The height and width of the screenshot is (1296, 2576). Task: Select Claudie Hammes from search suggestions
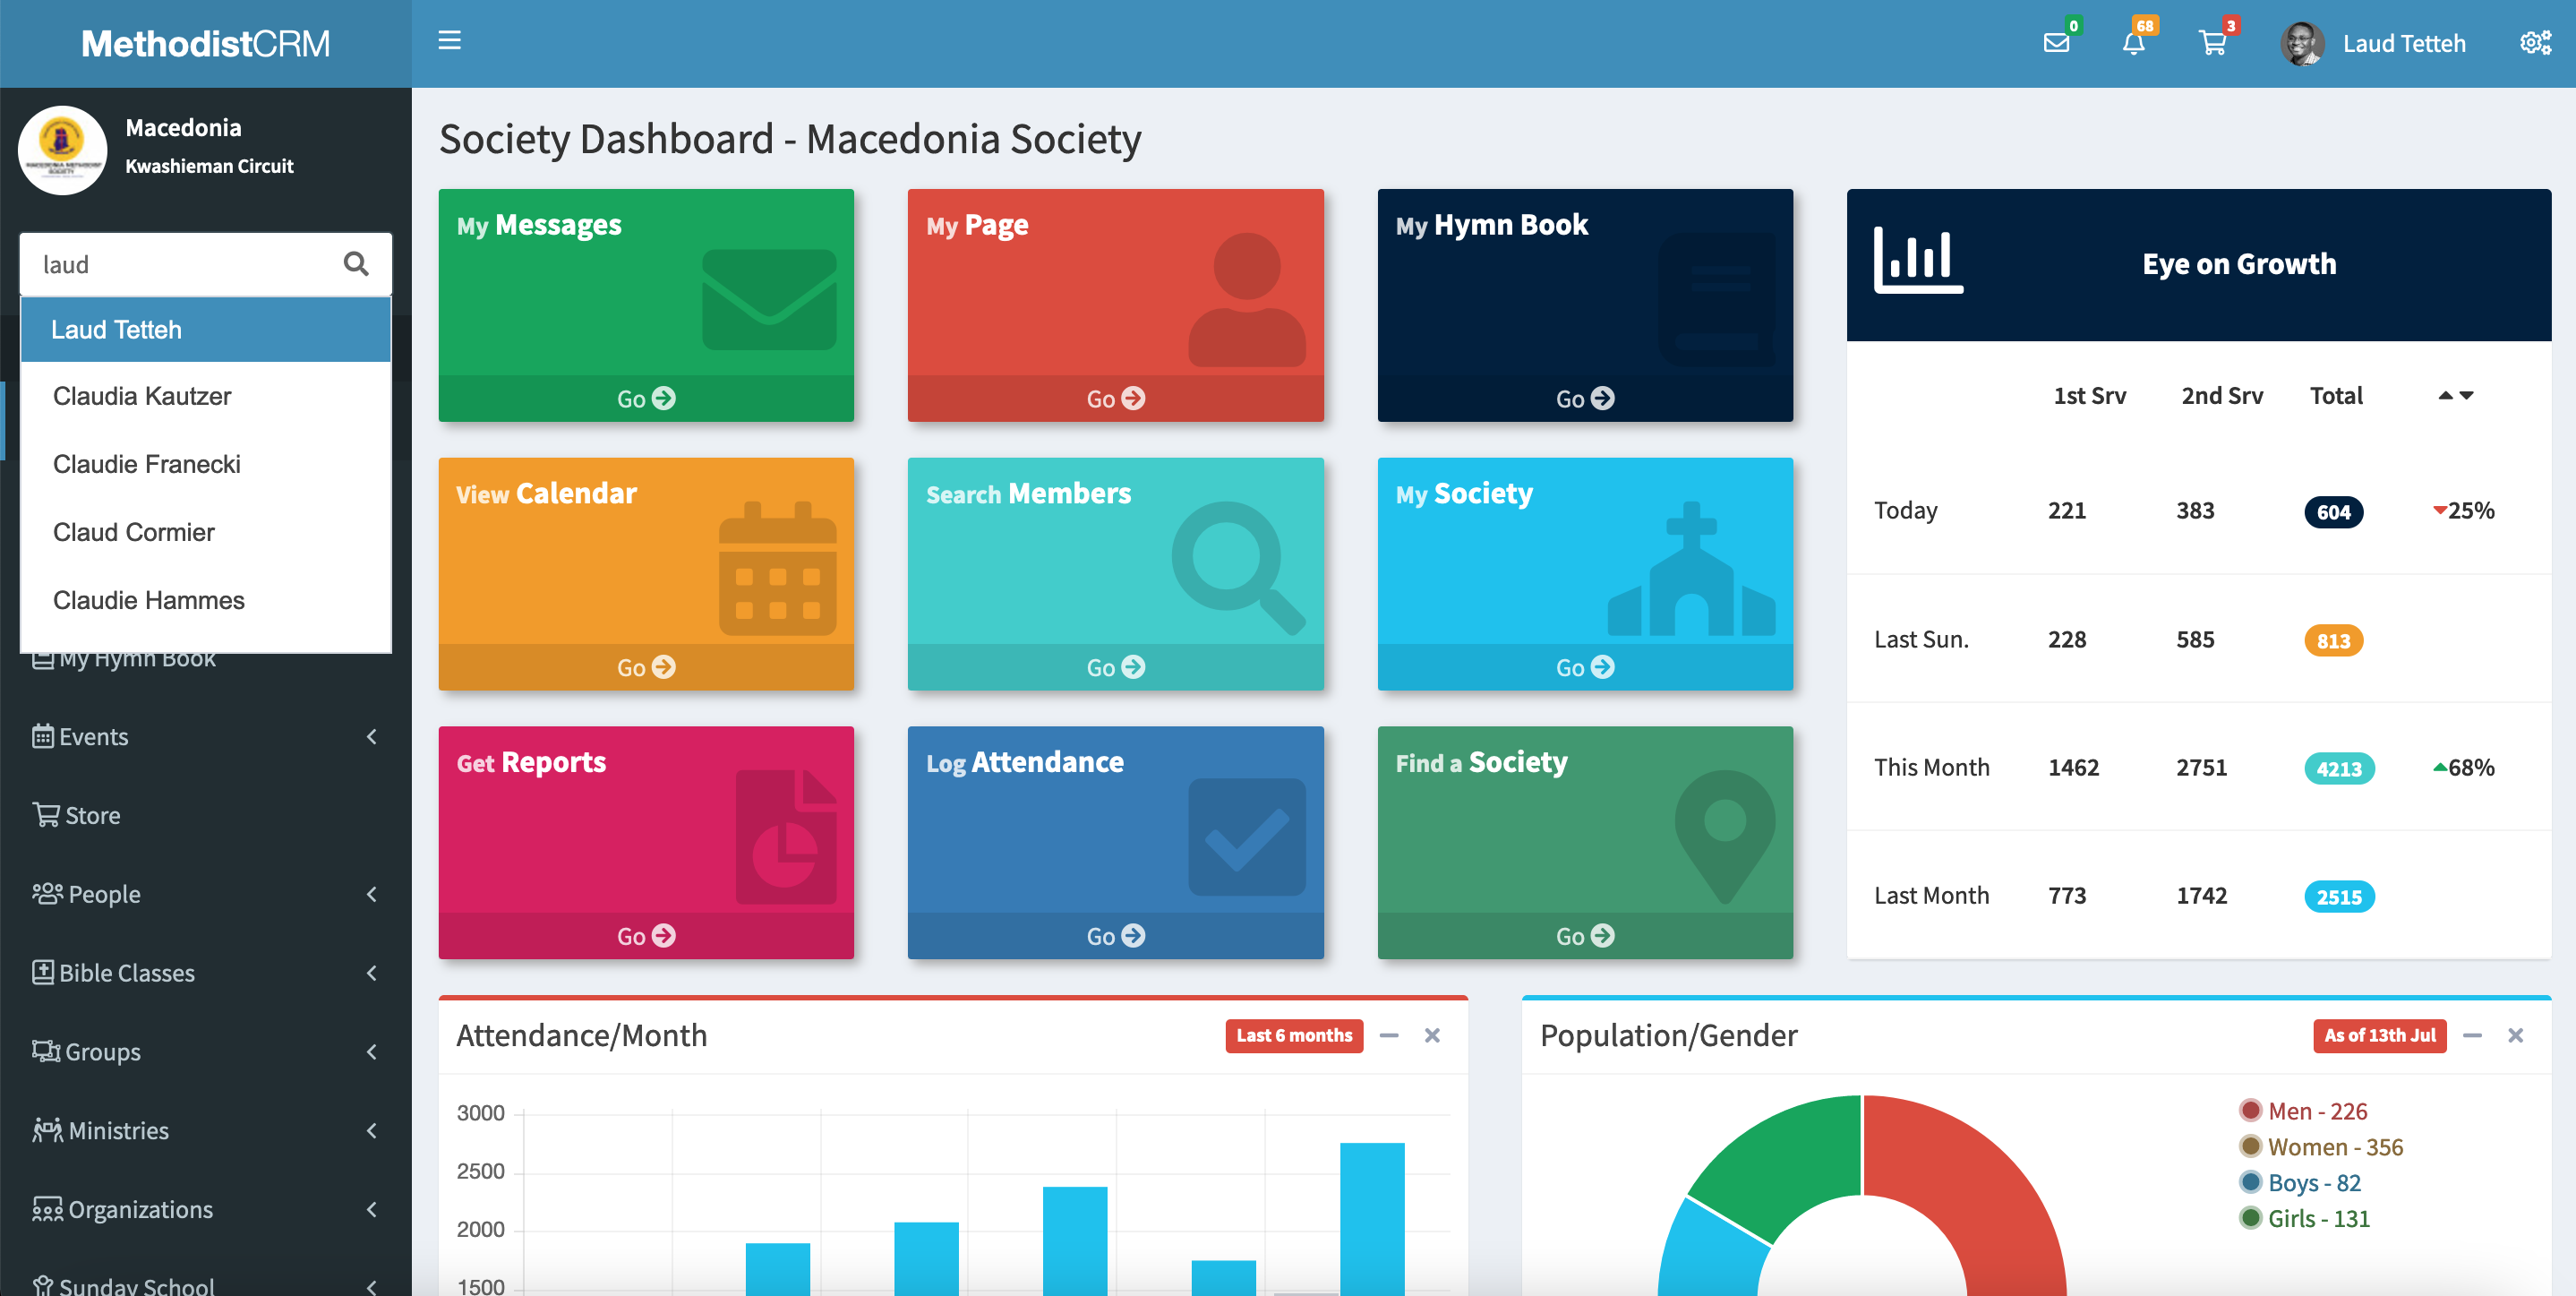205,600
